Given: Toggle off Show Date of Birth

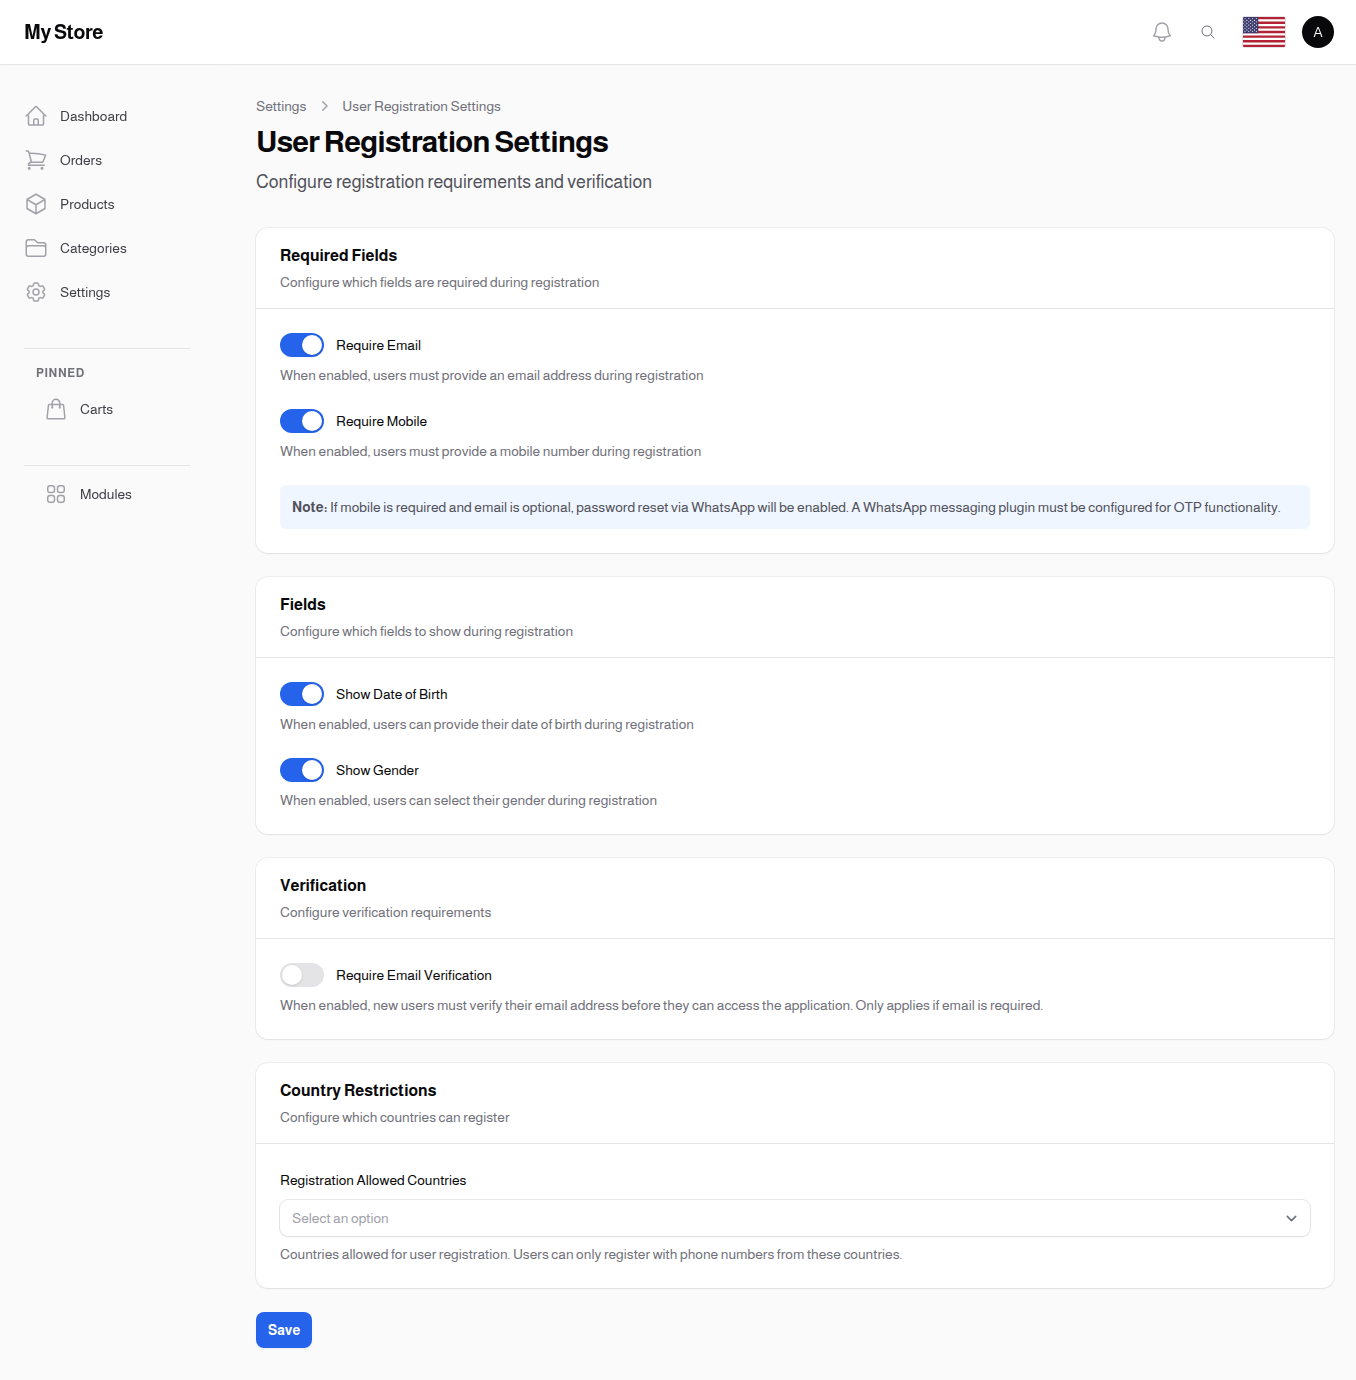Looking at the screenshot, I should click(301, 694).
